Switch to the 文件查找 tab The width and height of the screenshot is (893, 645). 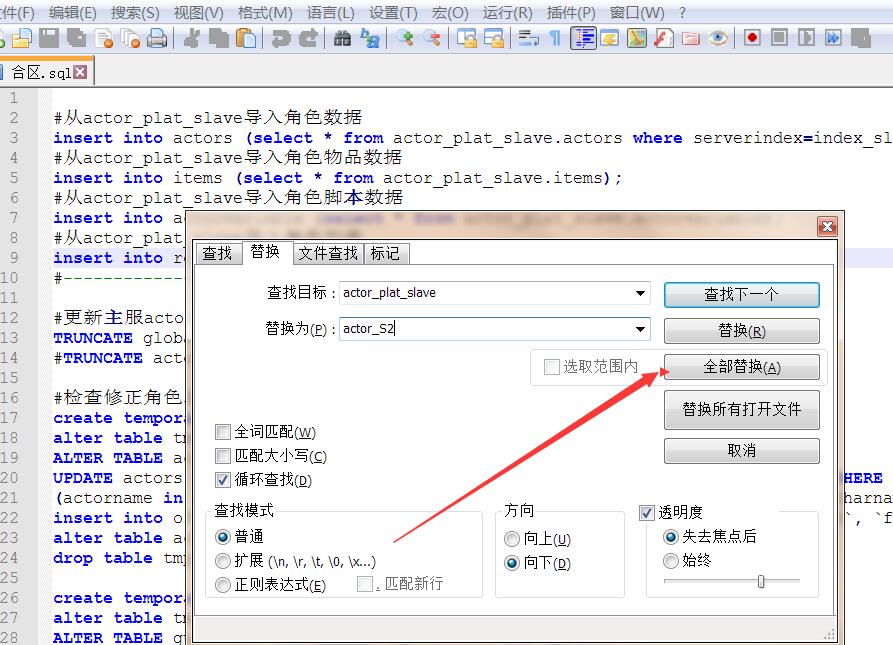pyautogui.click(x=328, y=253)
